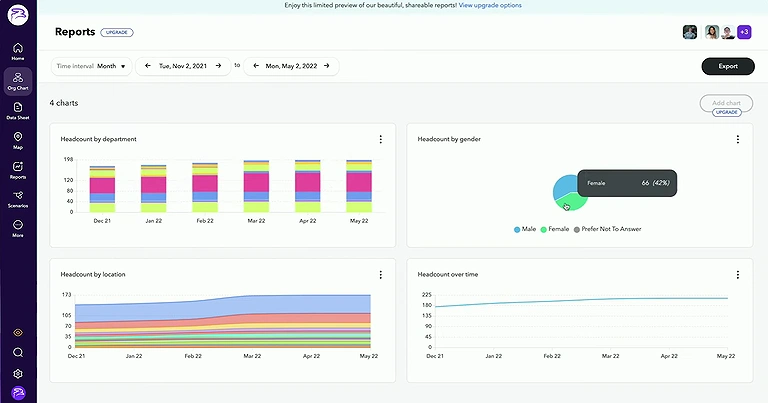Open the More menu in sidebar
This screenshot has height=403, width=768.
click(18, 228)
